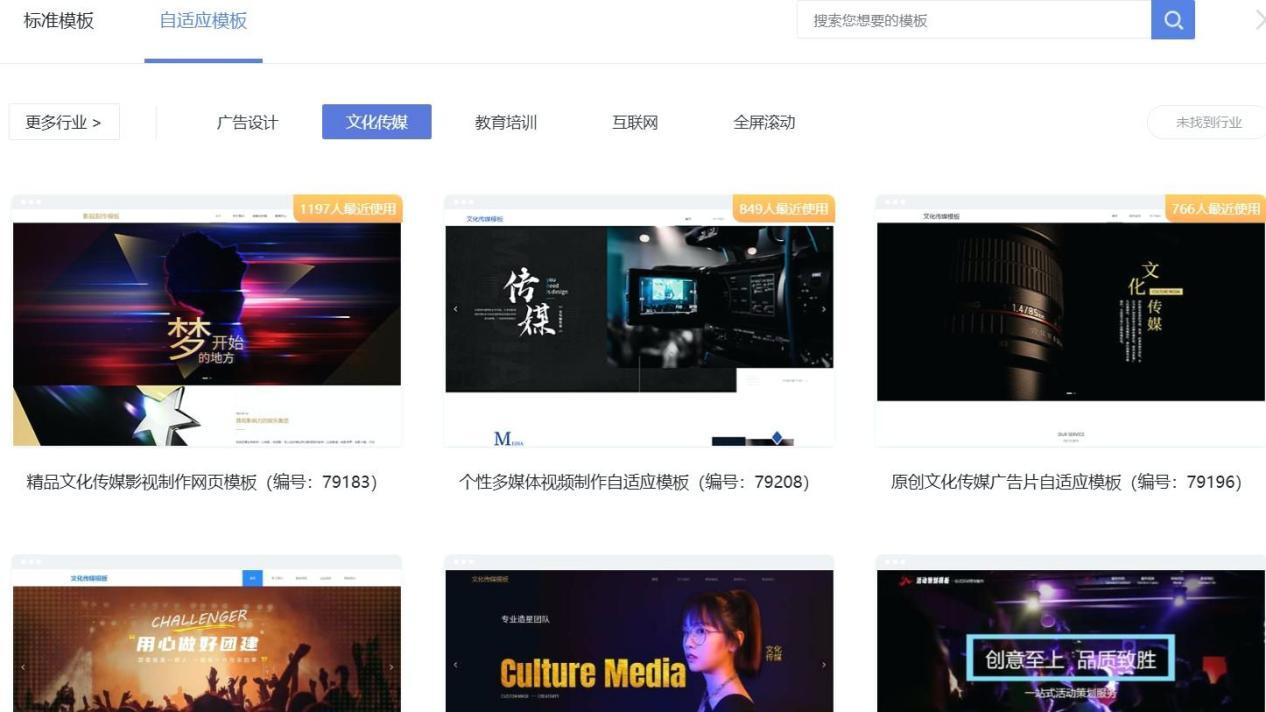Click the right carousel arrow on template 79208 preview
1266x712 pixels.
pyautogui.click(x=824, y=309)
